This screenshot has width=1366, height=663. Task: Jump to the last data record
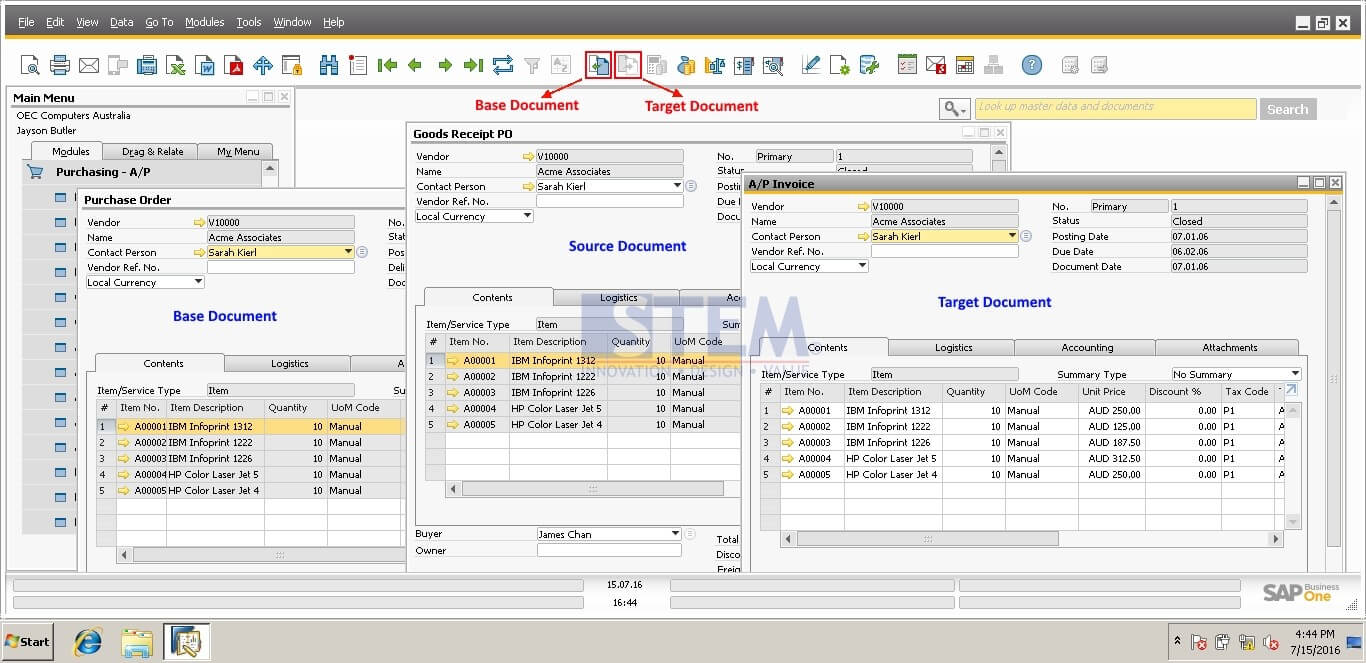(473, 65)
